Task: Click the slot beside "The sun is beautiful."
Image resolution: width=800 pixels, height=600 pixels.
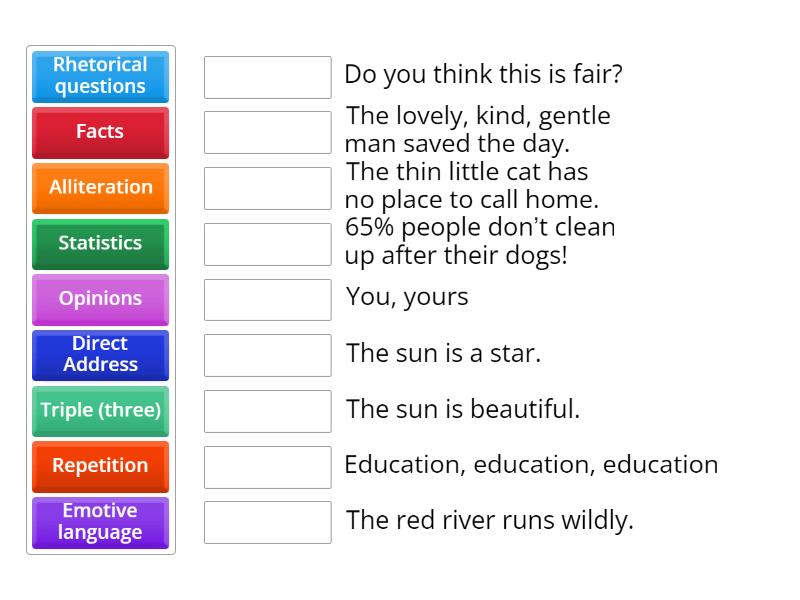Action: (x=267, y=411)
